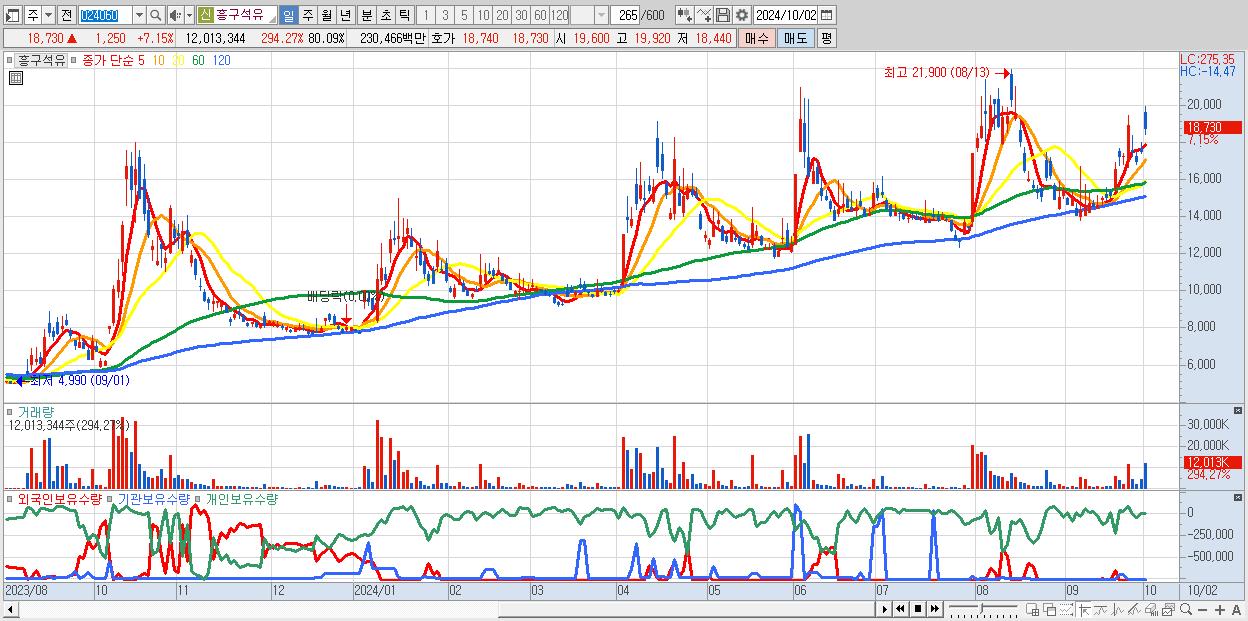Click the green 신 badge icon

(x=205, y=15)
